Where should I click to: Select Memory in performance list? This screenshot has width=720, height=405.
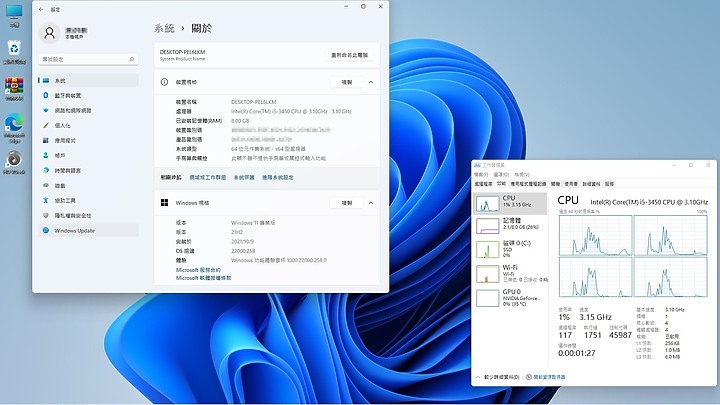pyautogui.click(x=510, y=225)
